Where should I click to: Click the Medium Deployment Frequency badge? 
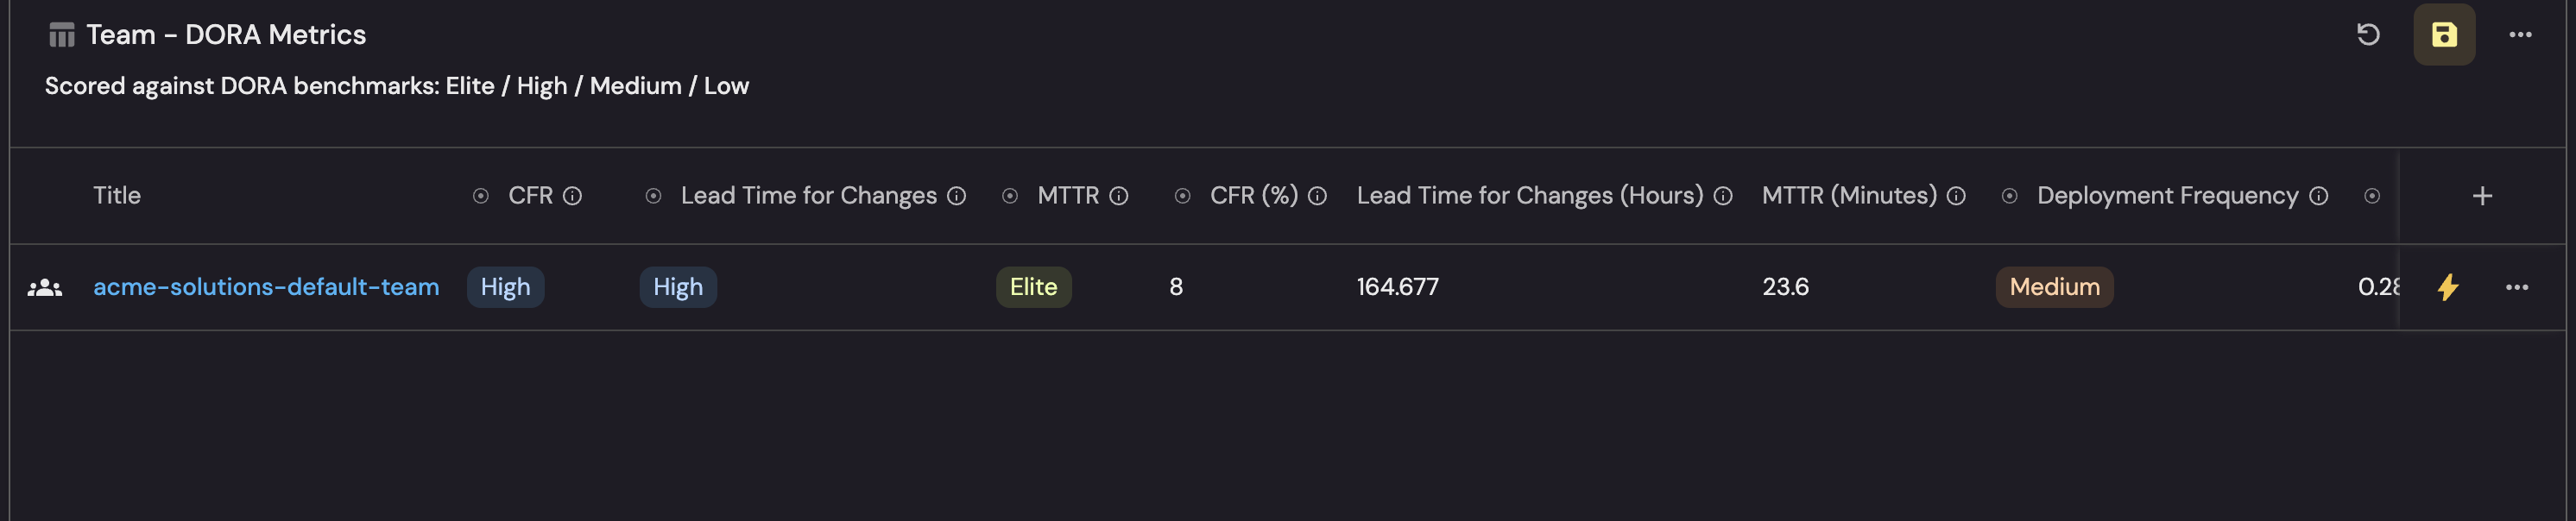click(2054, 287)
